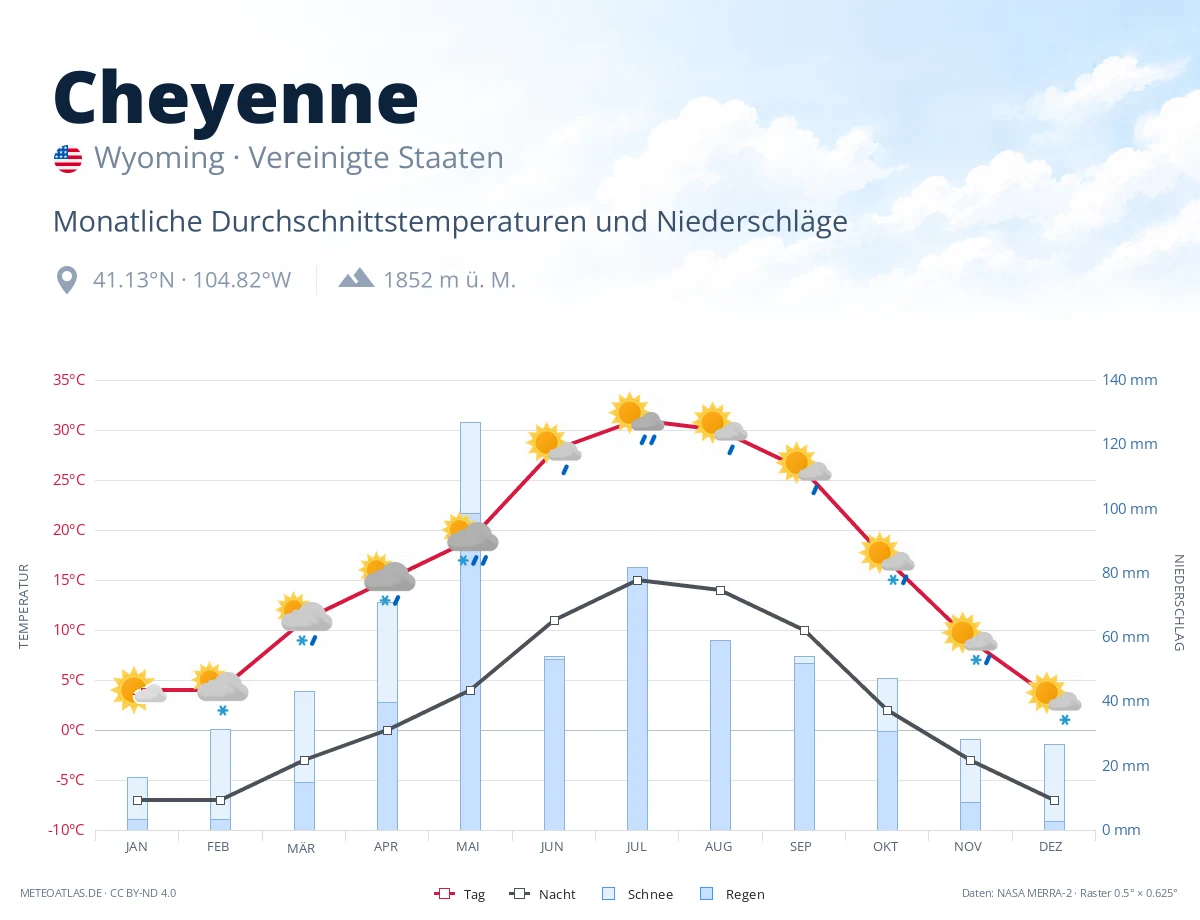
Task: Click the '0°C' axis label
Action: [x=73, y=730]
